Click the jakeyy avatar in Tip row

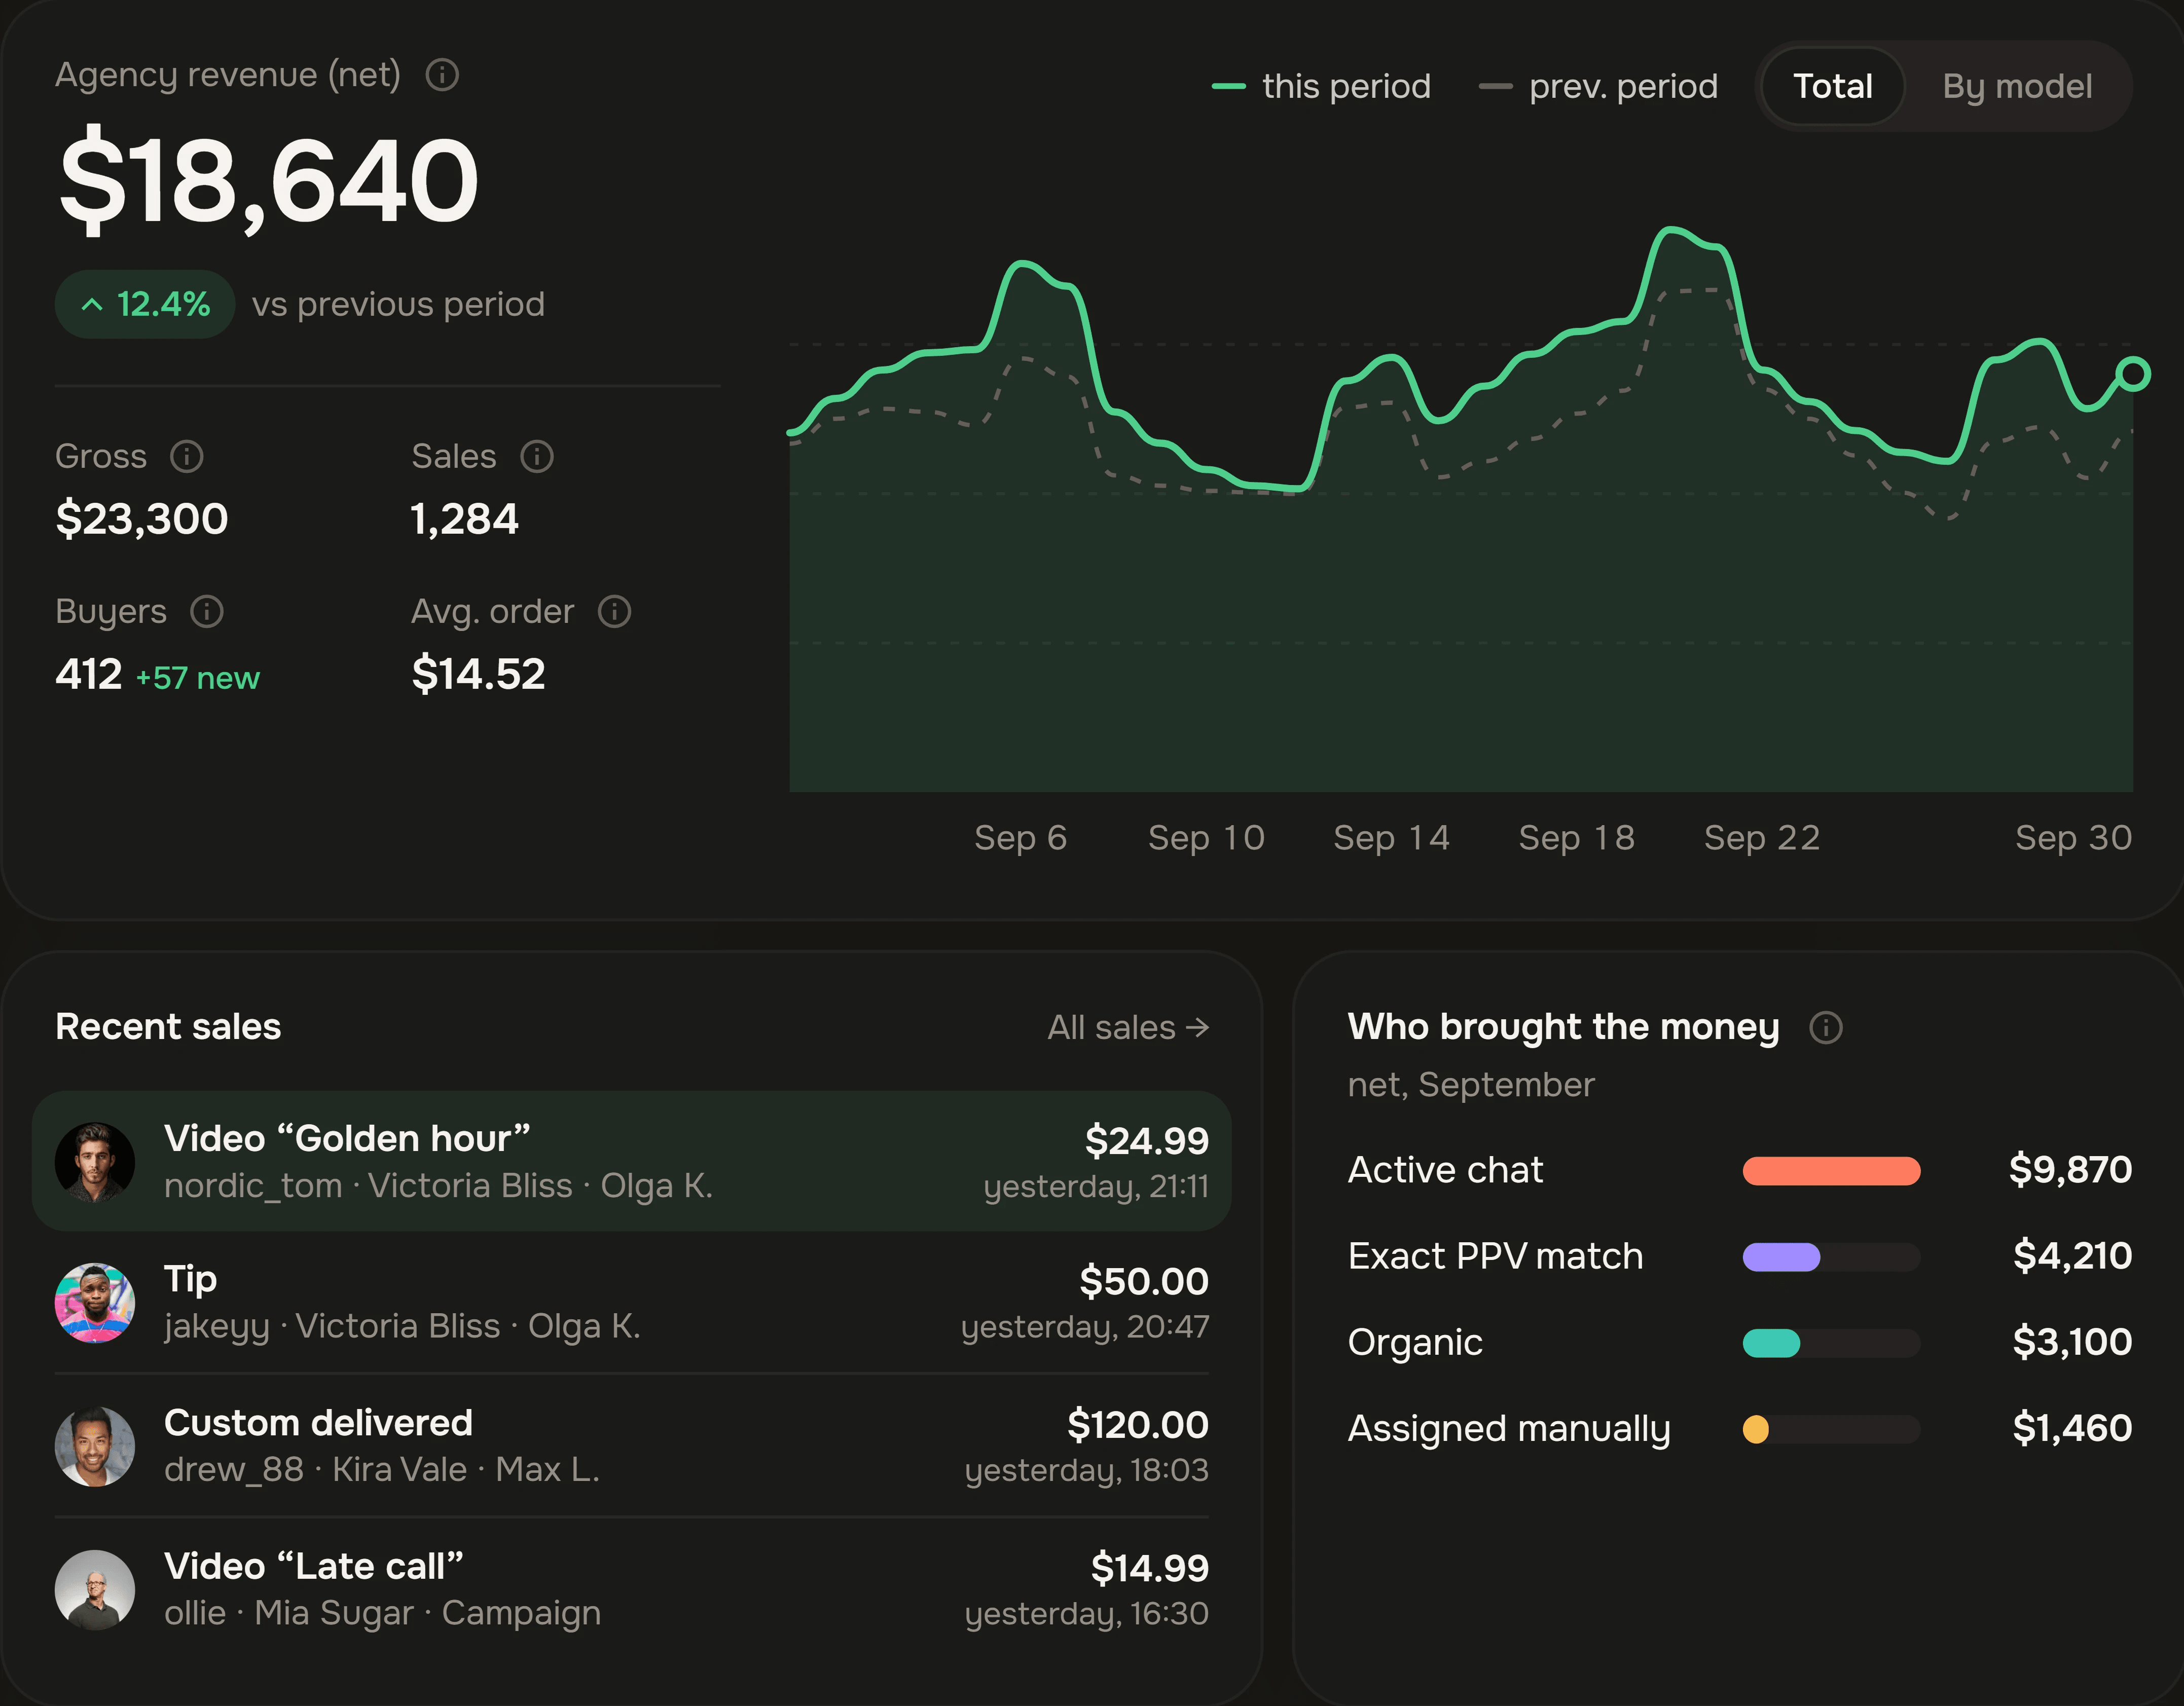[x=95, y=1303]
